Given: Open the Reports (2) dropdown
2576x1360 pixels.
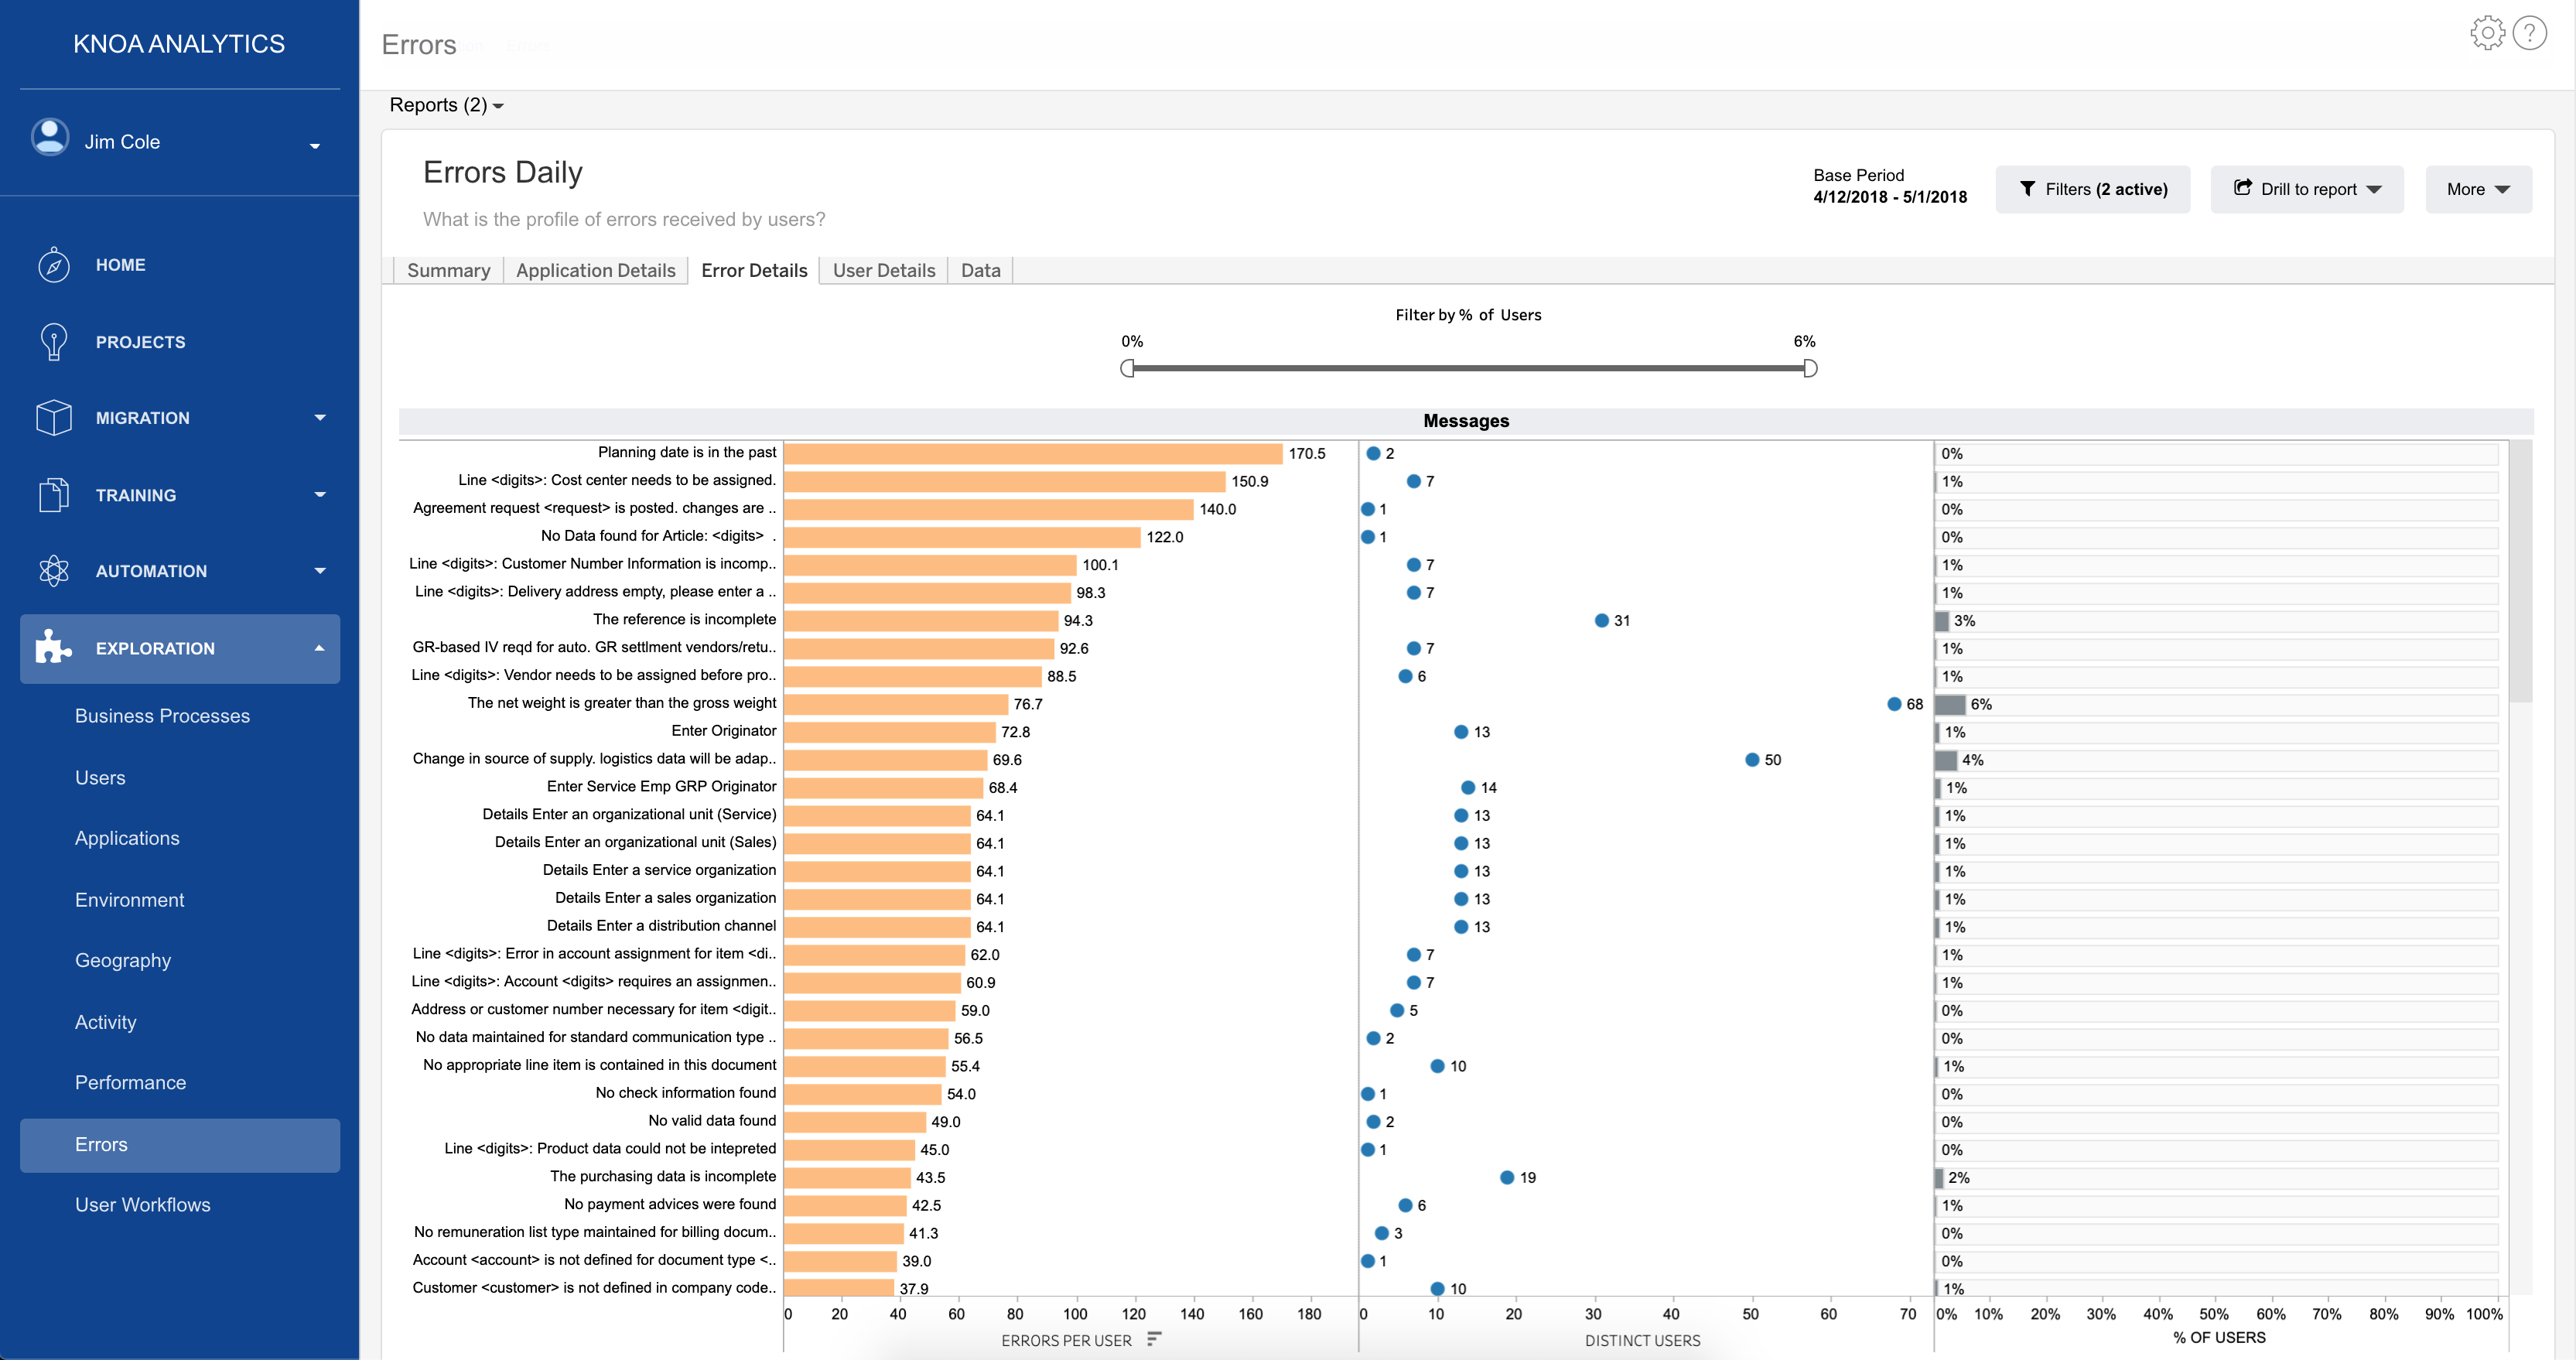Looking at the screenshot, I should coord(444,105).
